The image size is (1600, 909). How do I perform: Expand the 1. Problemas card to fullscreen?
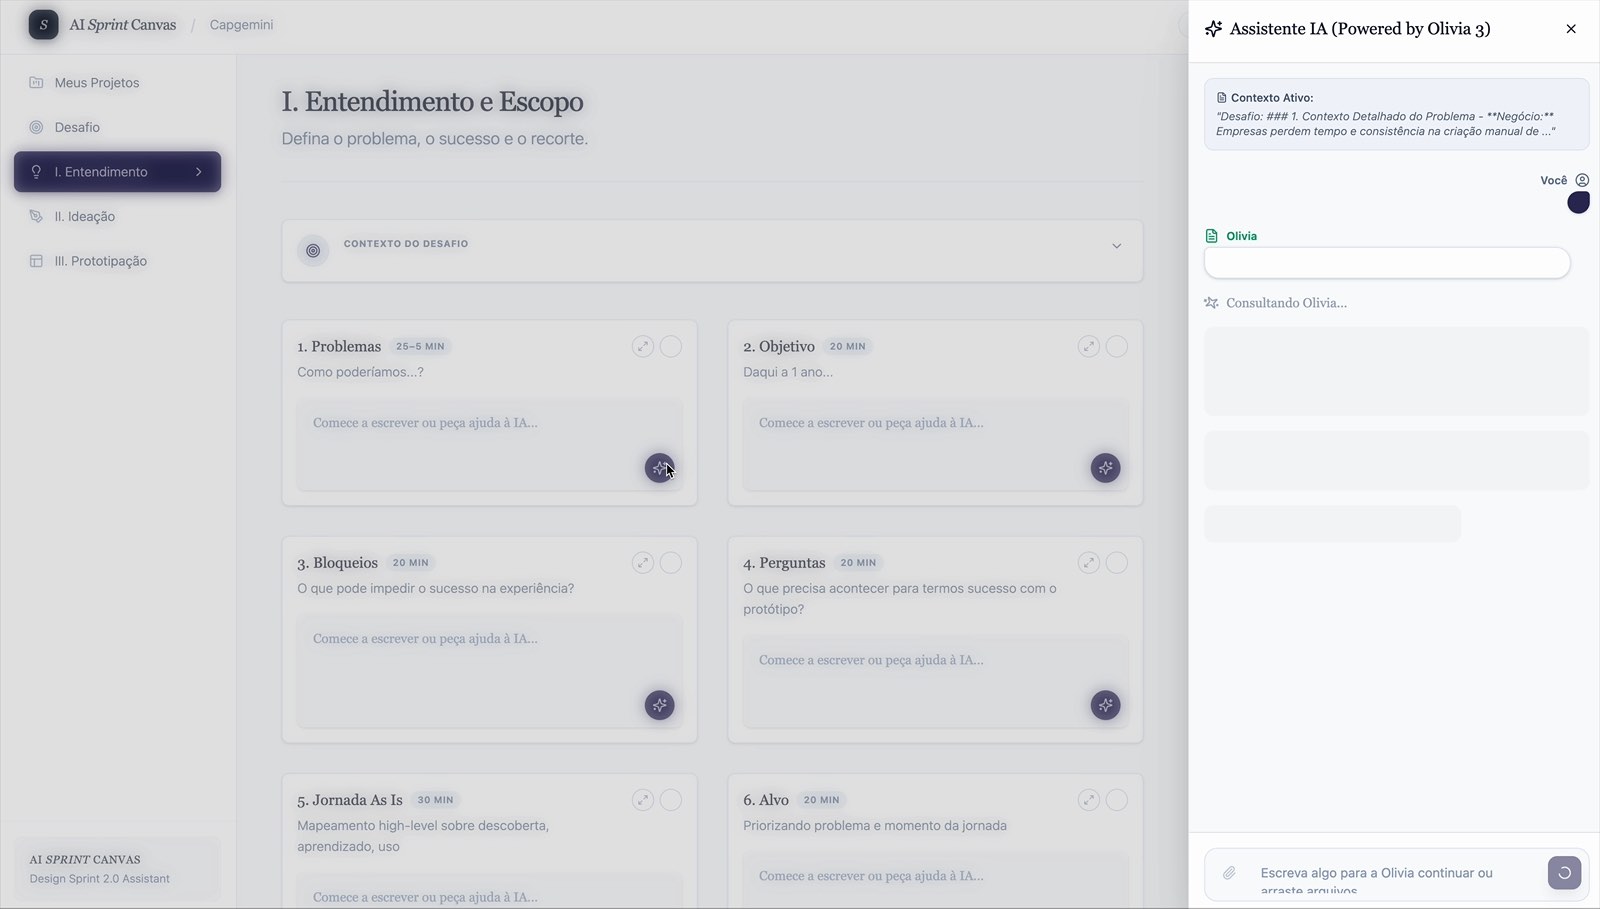643,346
